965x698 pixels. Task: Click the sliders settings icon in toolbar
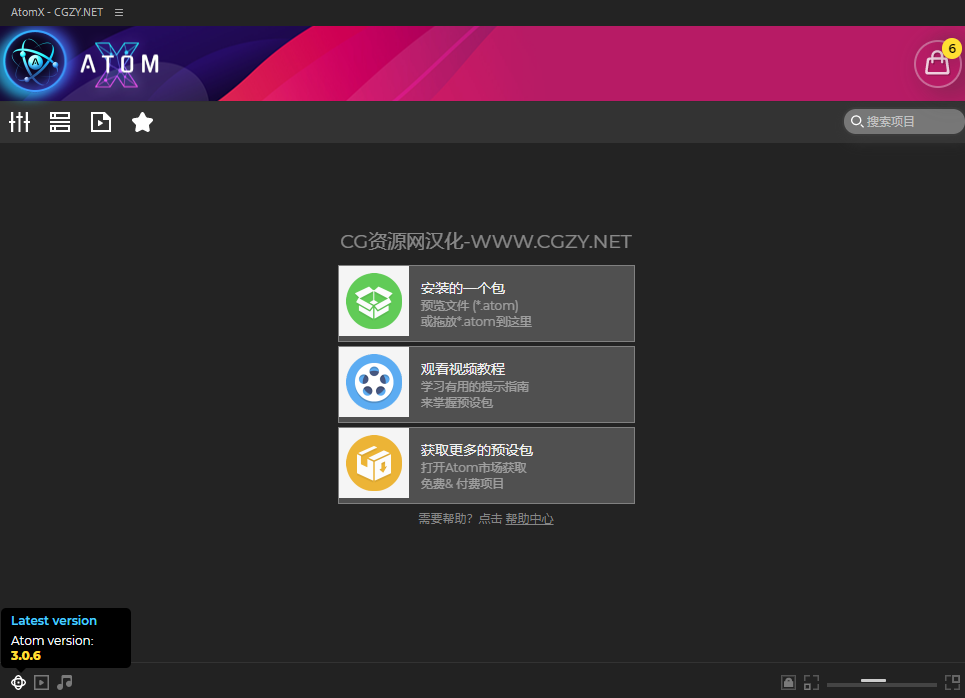20,122
